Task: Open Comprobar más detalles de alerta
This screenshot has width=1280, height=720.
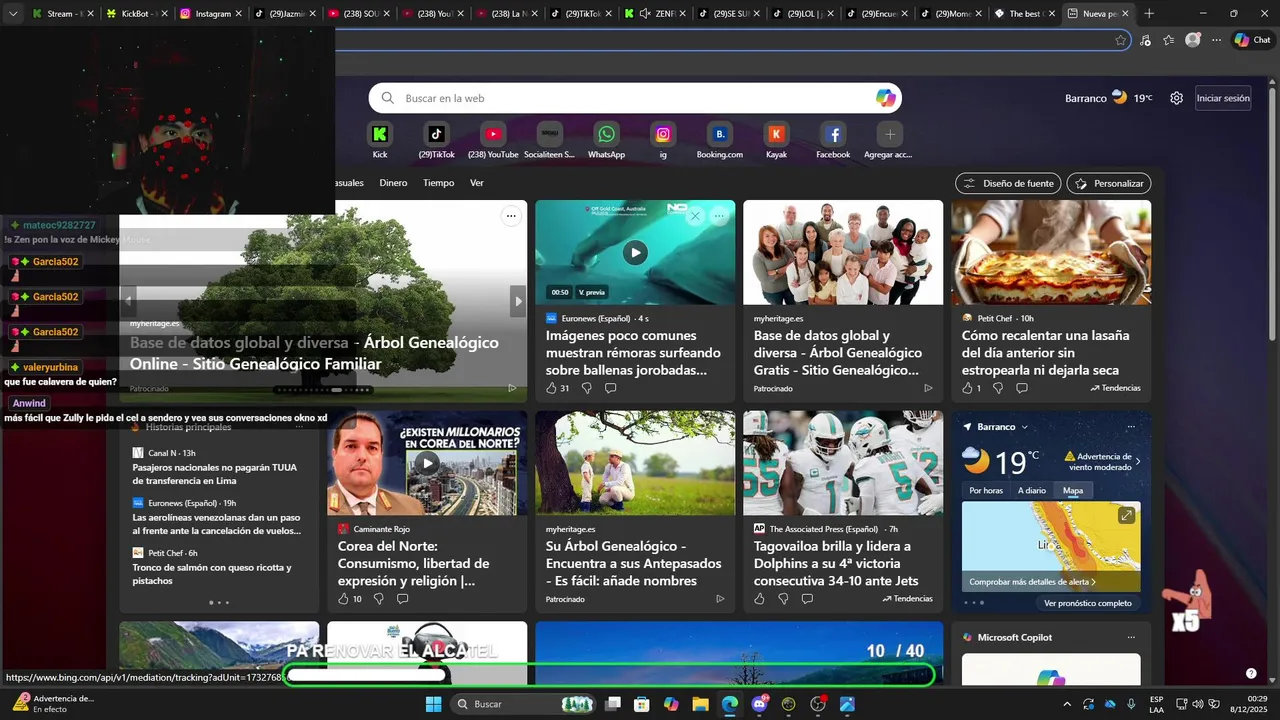Action: [1032, 581]
